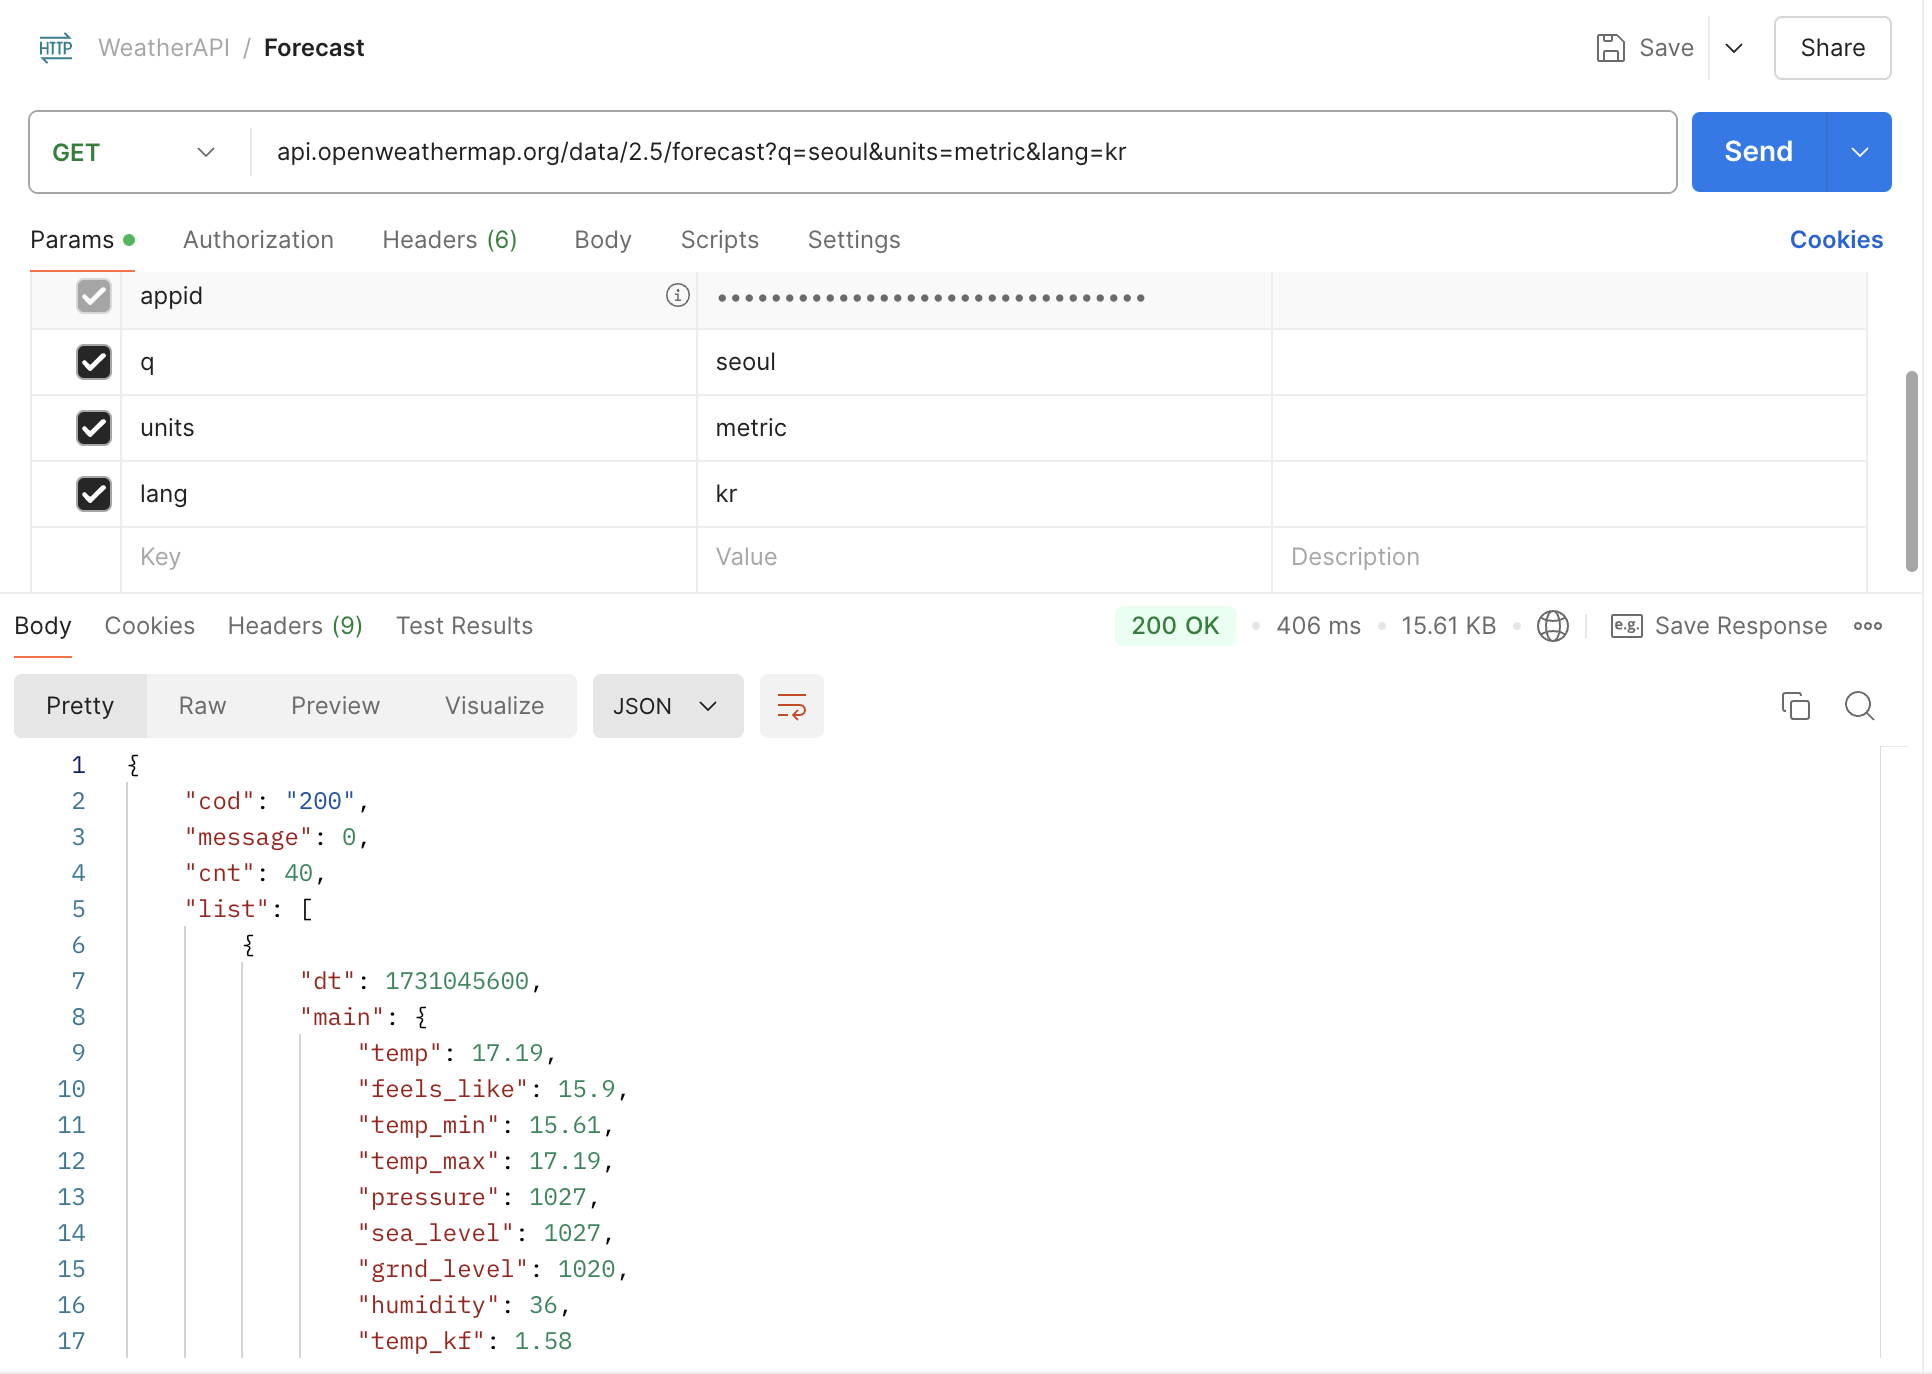This screenshot has width=1932, height=1374.
Task: Open the GET method dropdown
Action: 135,152
